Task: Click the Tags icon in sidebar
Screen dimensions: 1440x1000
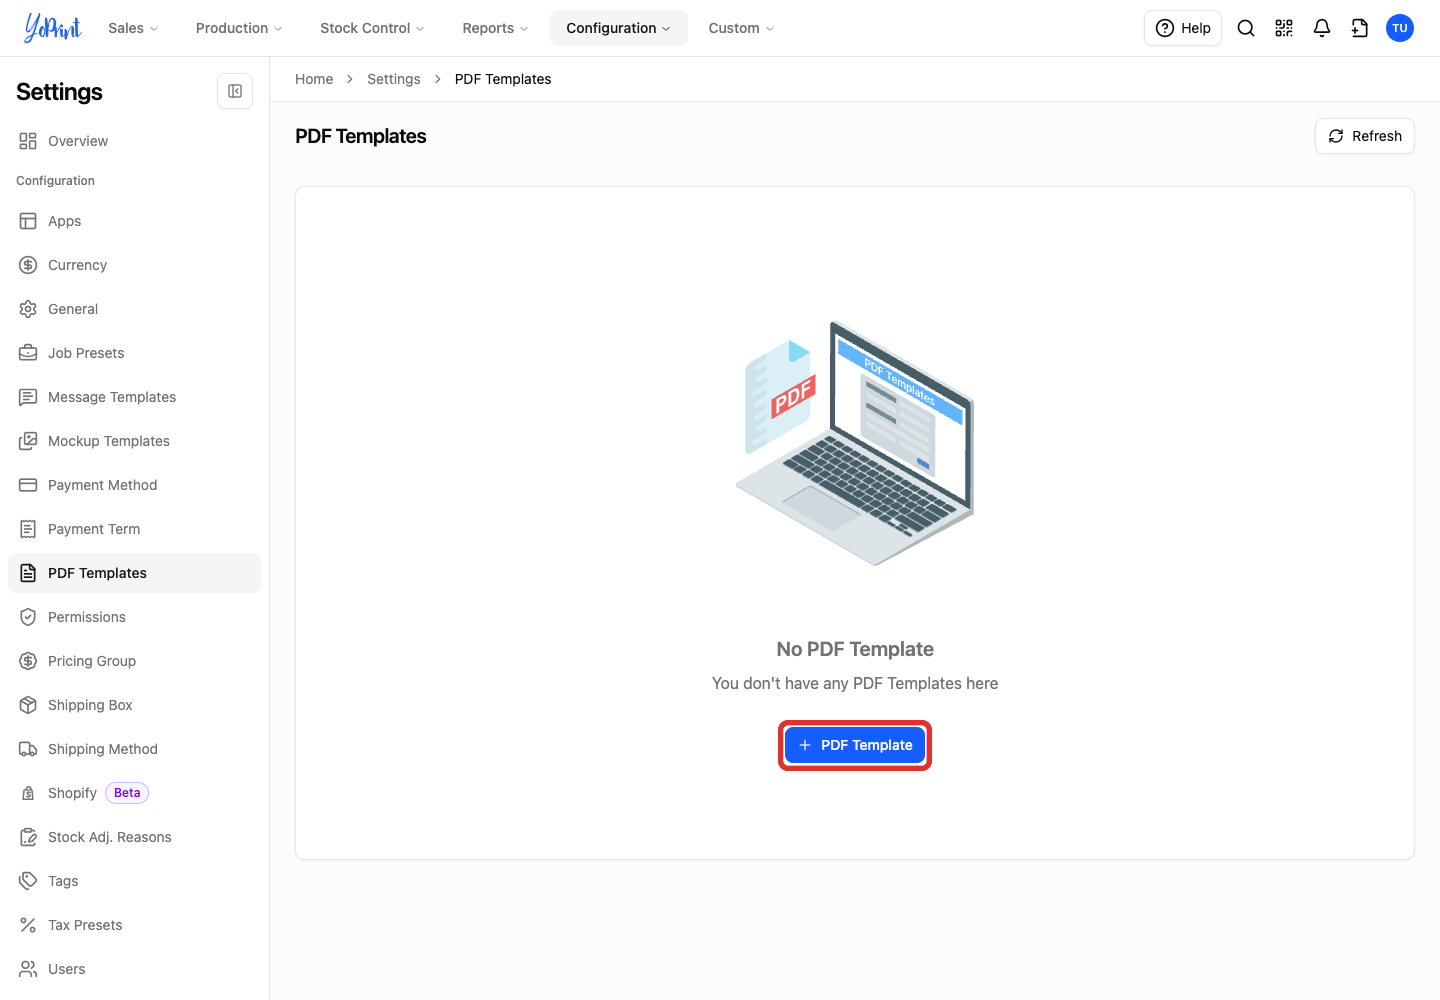Action: [x=28, y=881]
